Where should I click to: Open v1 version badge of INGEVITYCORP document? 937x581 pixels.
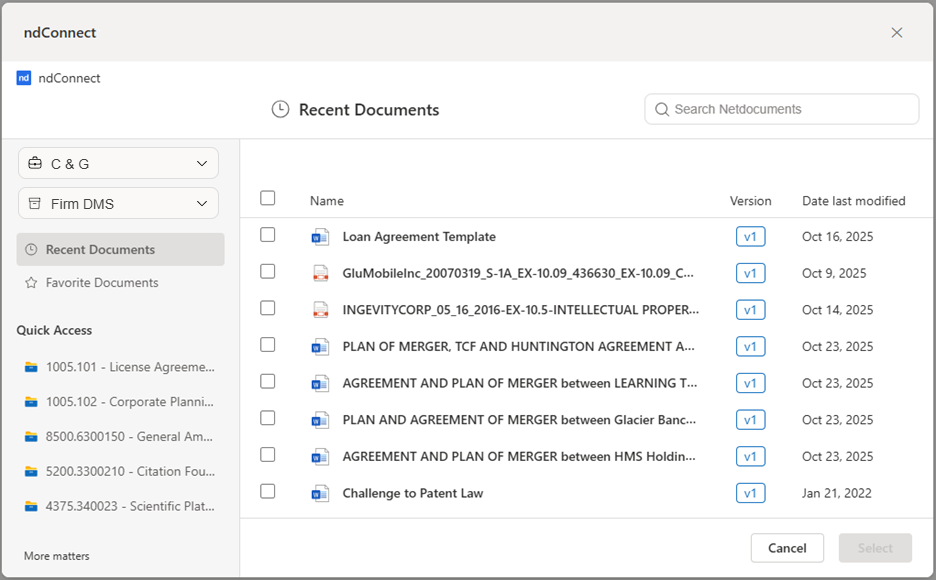coord(751,310)
